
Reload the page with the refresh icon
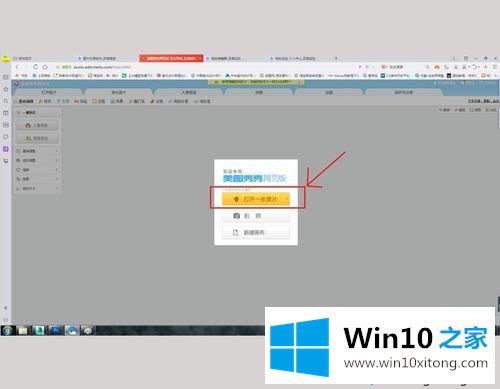(x=35, y=67)
